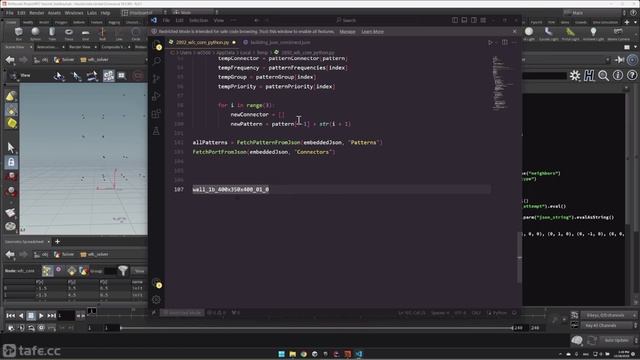Select Houdini viewport Select tool arrow
This screenshot has height=360, width=640.
[11, 147]
